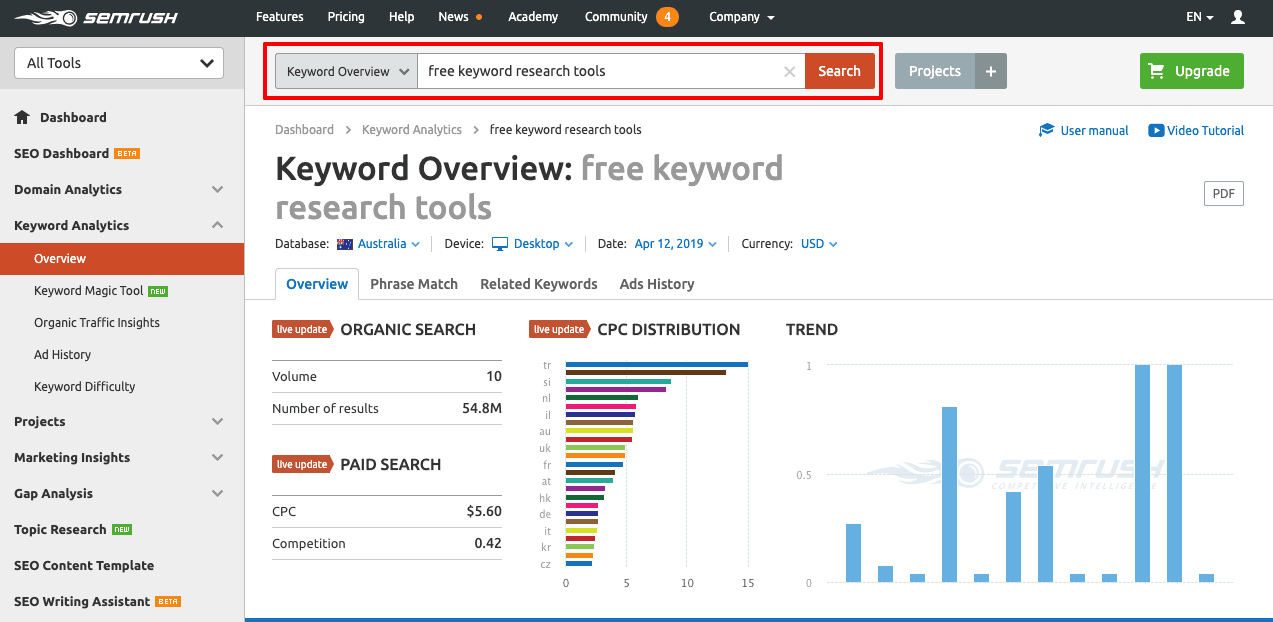Screen dimensions: 1273x622
Task: Open Community in top navigation
Action: tap(616, 17)
